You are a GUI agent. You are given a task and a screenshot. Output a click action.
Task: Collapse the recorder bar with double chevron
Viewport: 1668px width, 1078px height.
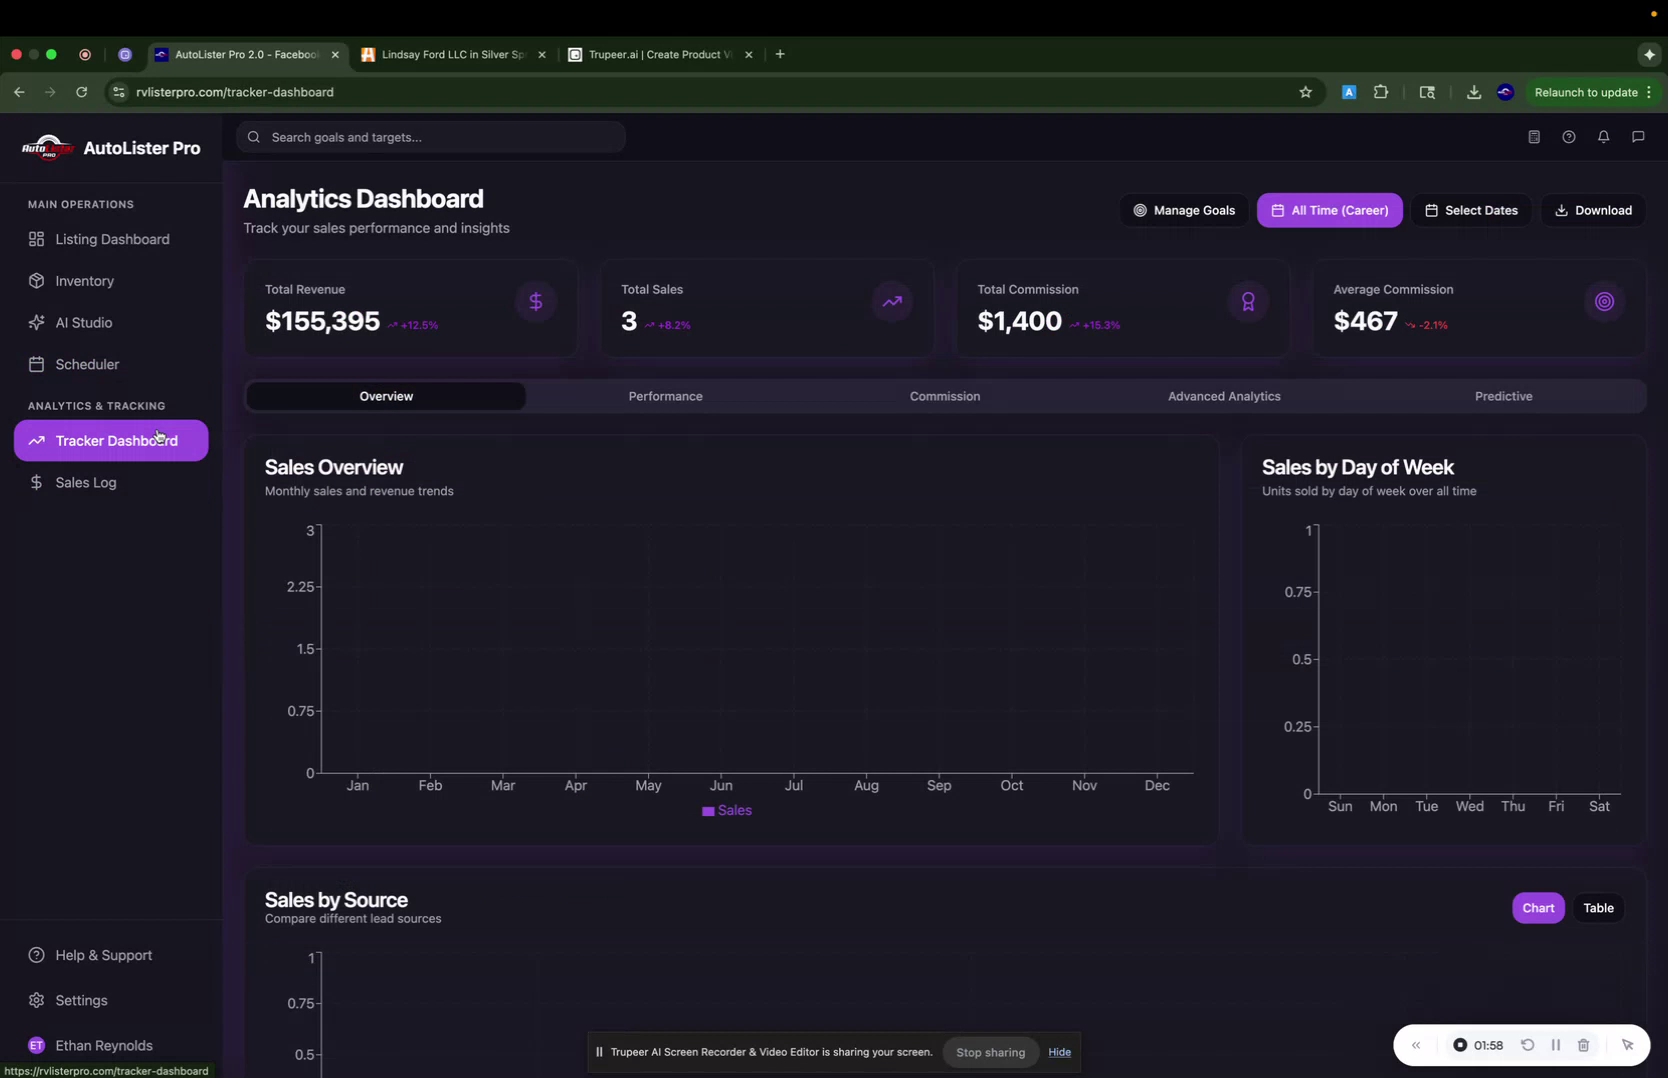[x=1415, y=1044]
